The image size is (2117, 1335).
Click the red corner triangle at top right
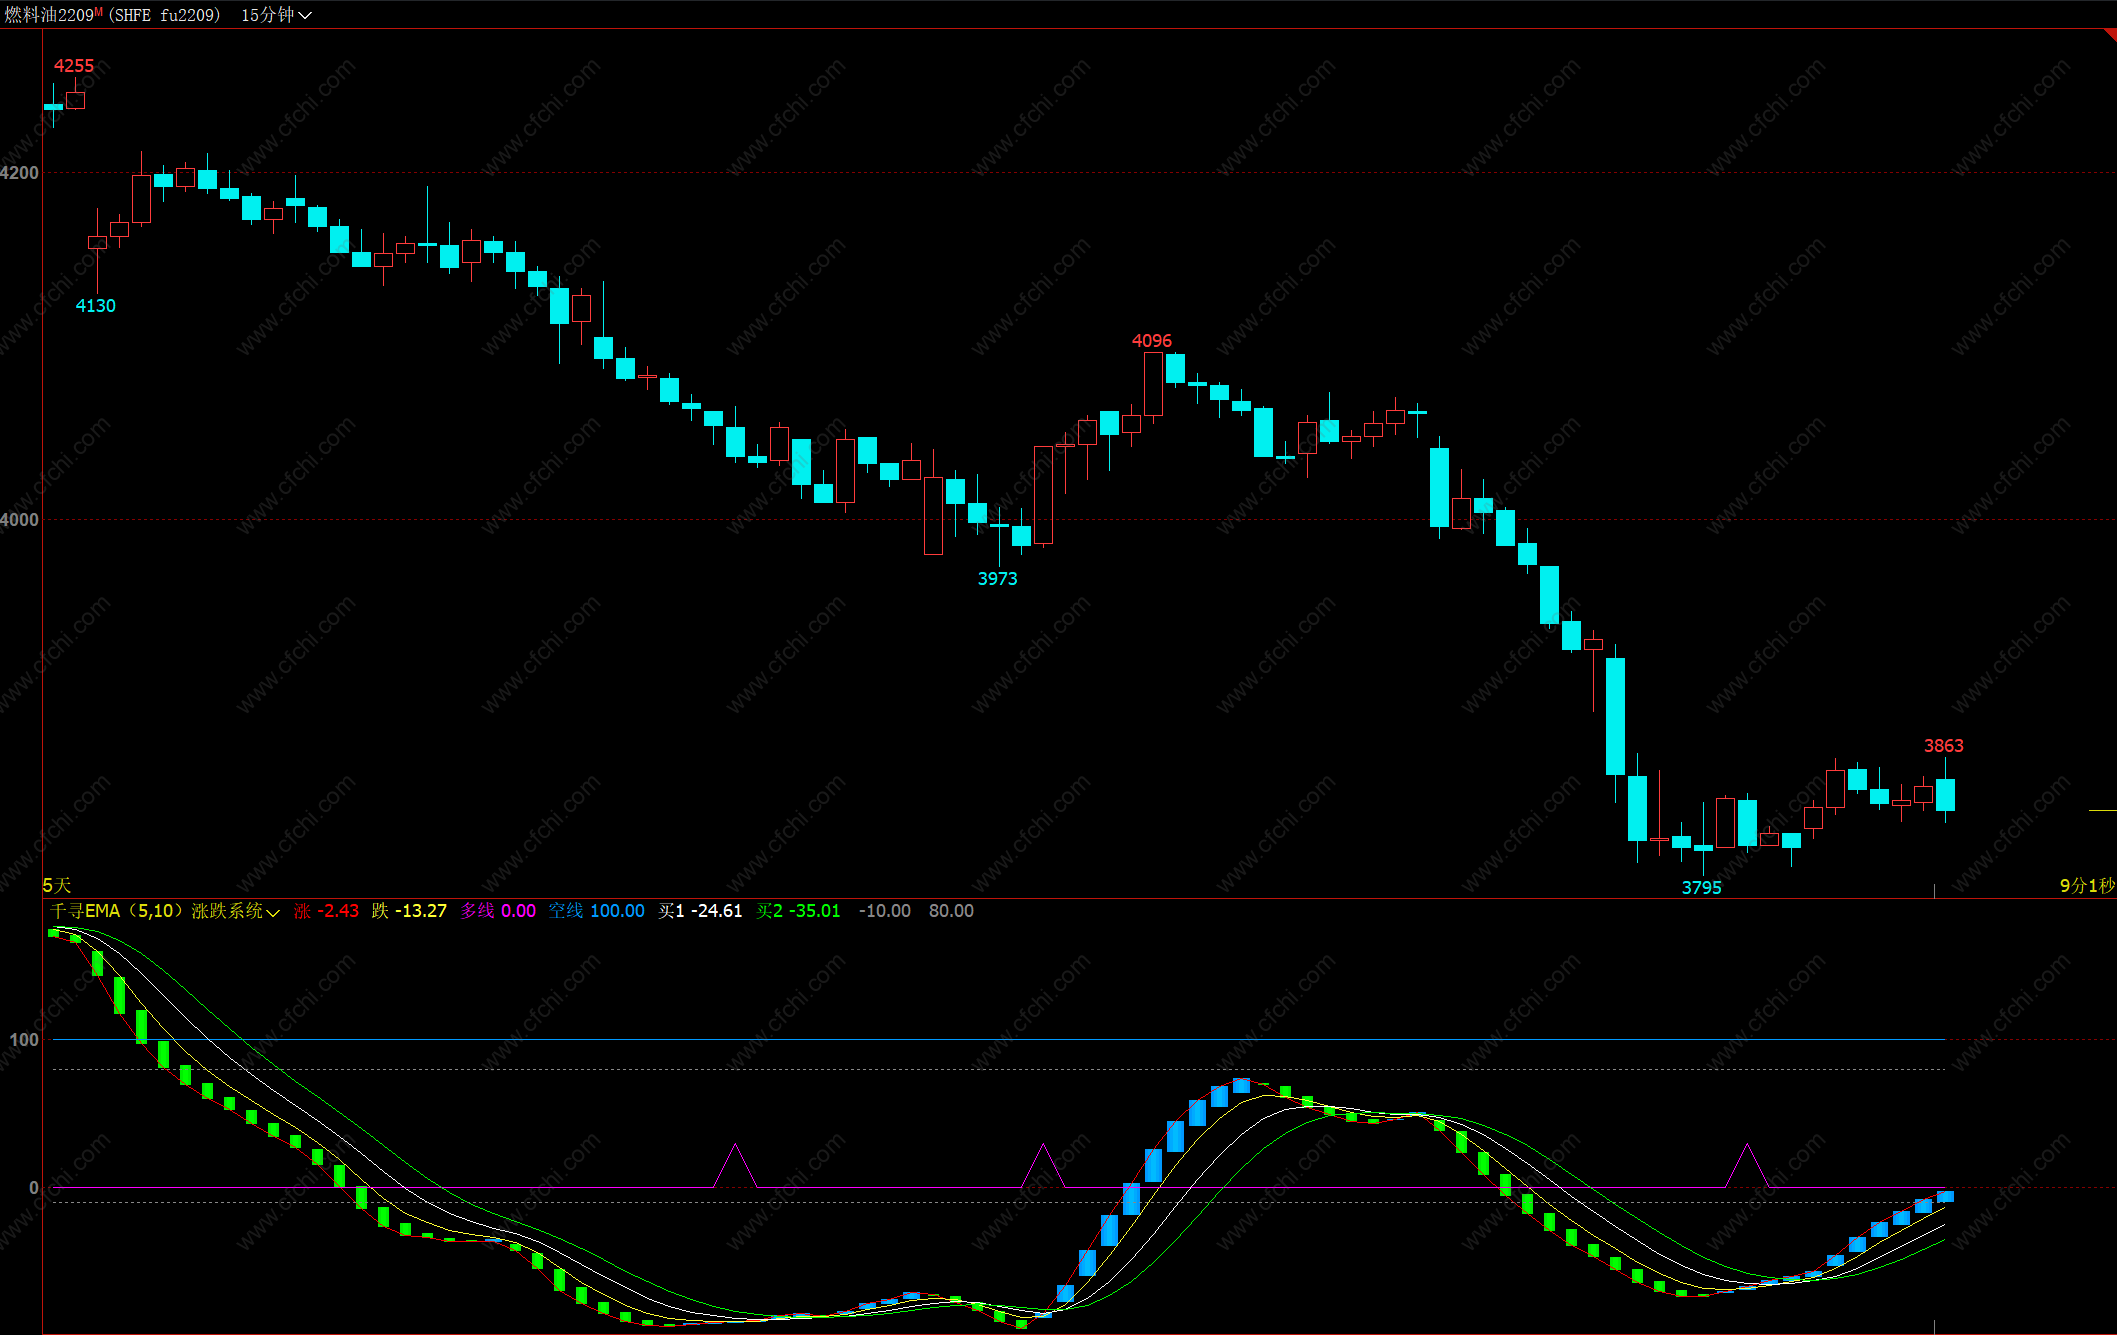click(x=2110, y=35)
